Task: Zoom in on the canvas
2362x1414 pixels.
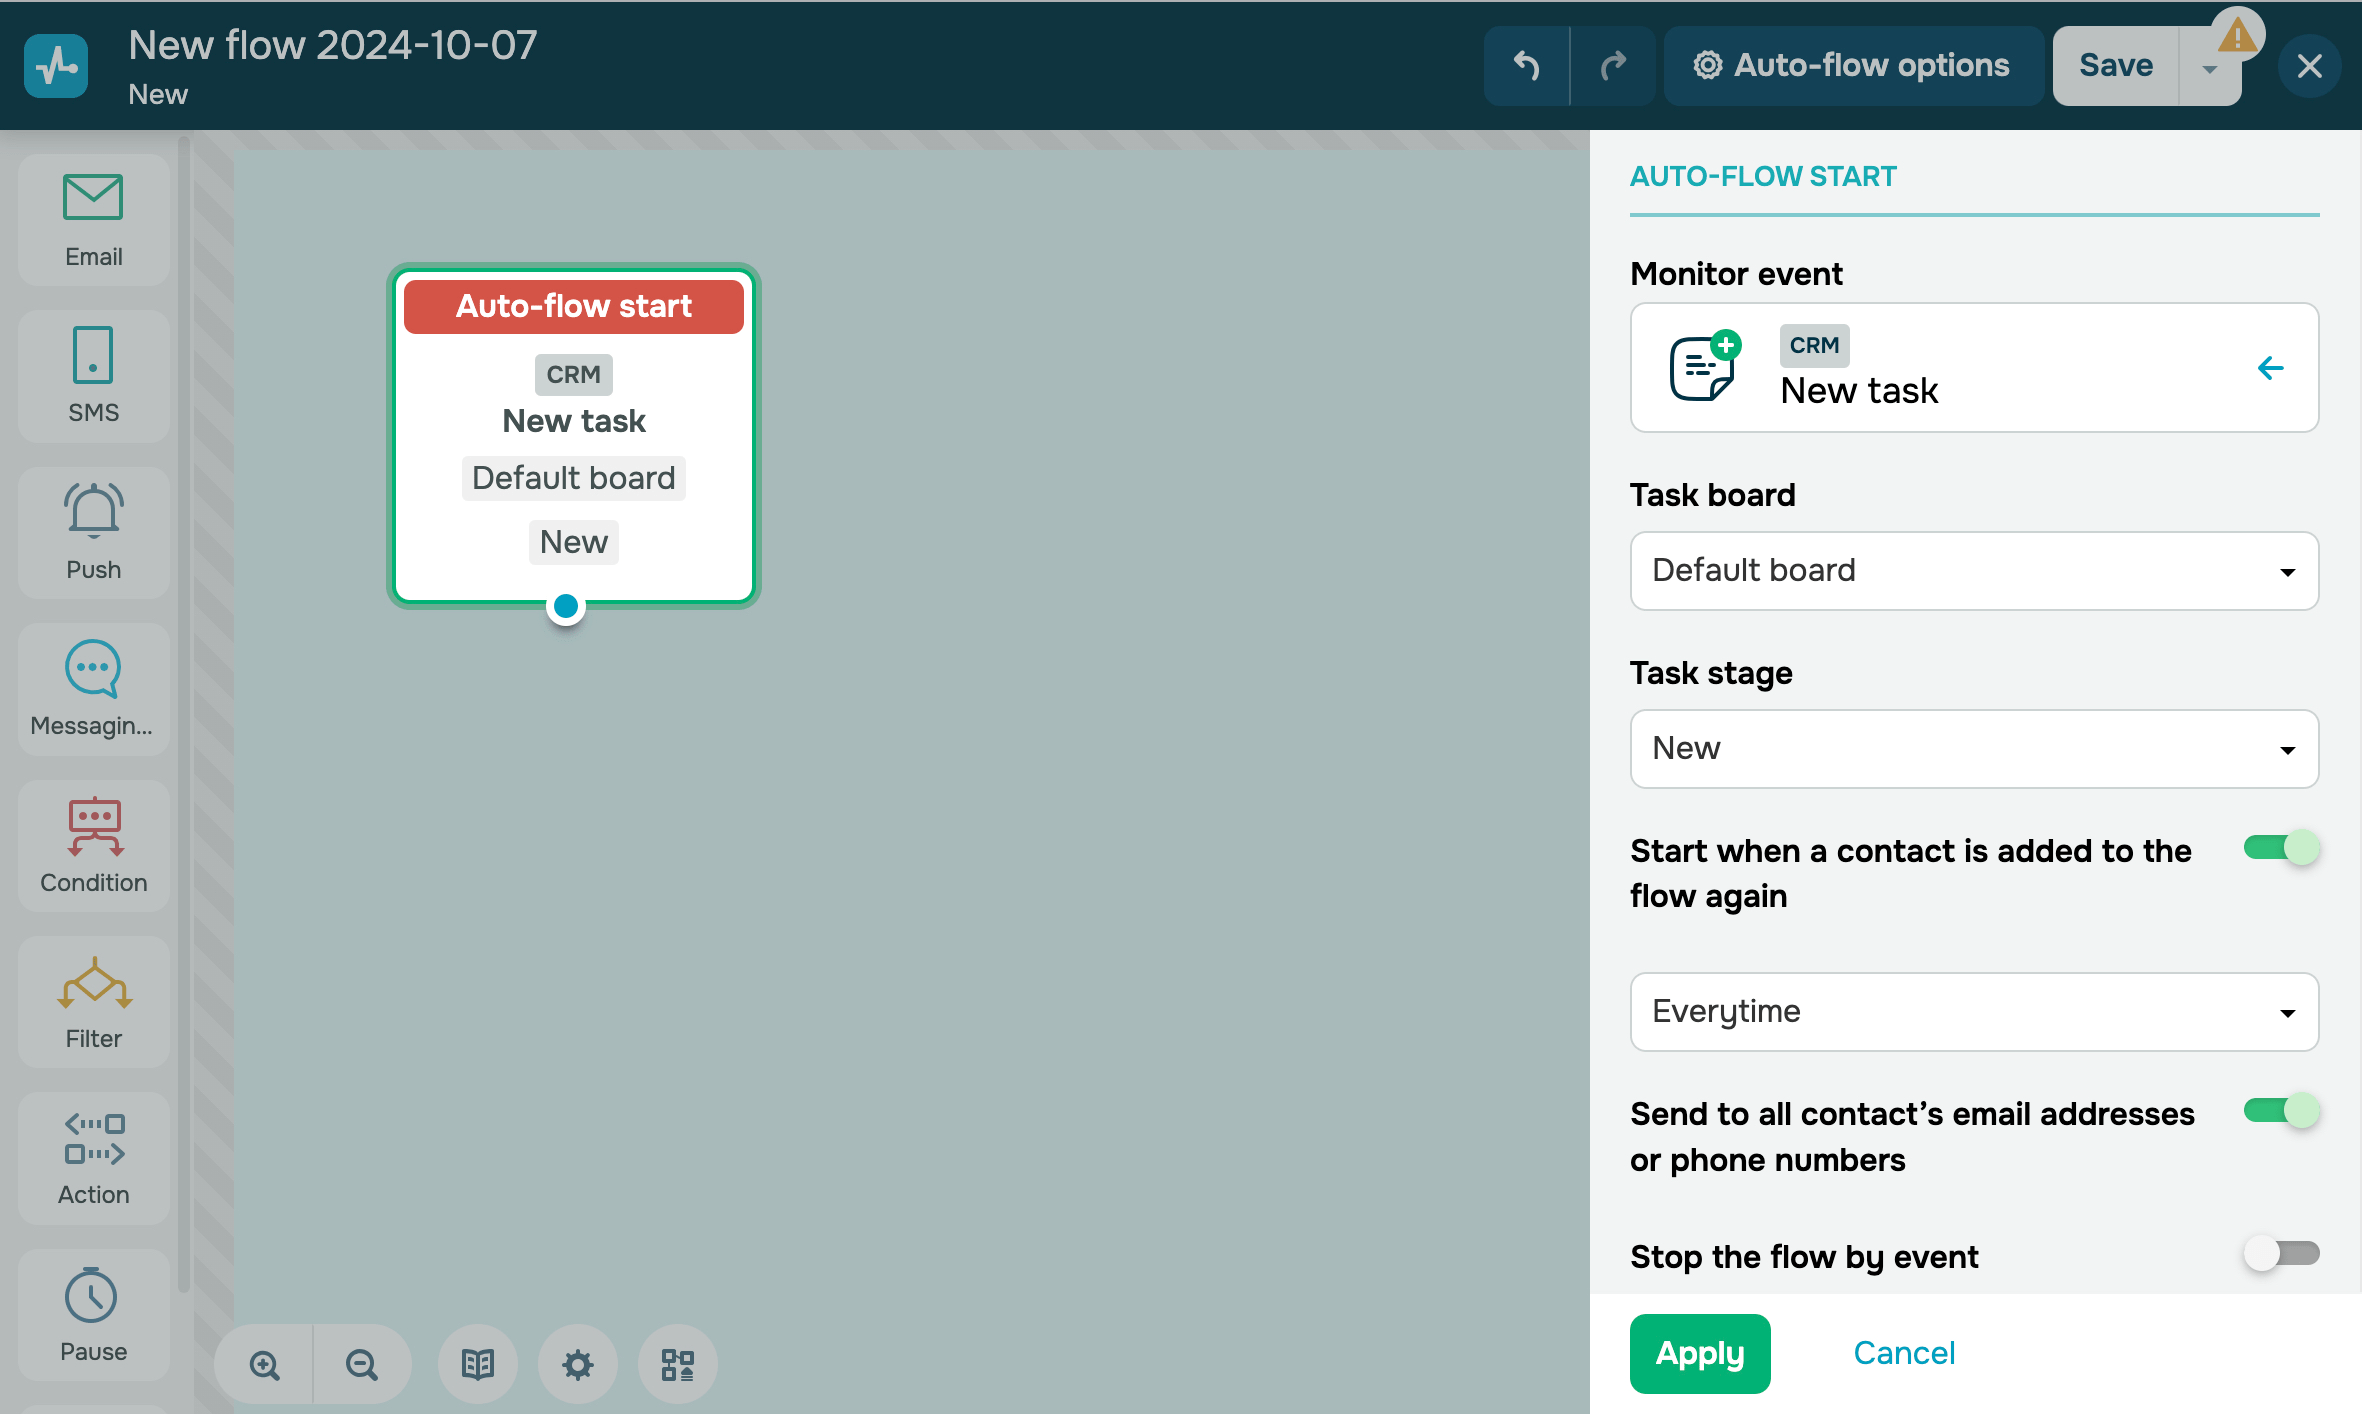Action: [x=265, y=1364]
